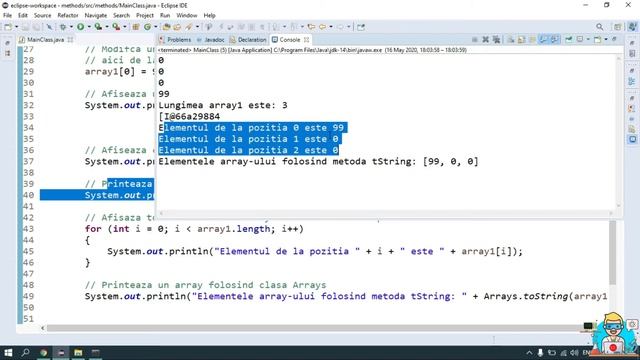
Task: Click the for loop line in editor
Action: tap(194, 229)
